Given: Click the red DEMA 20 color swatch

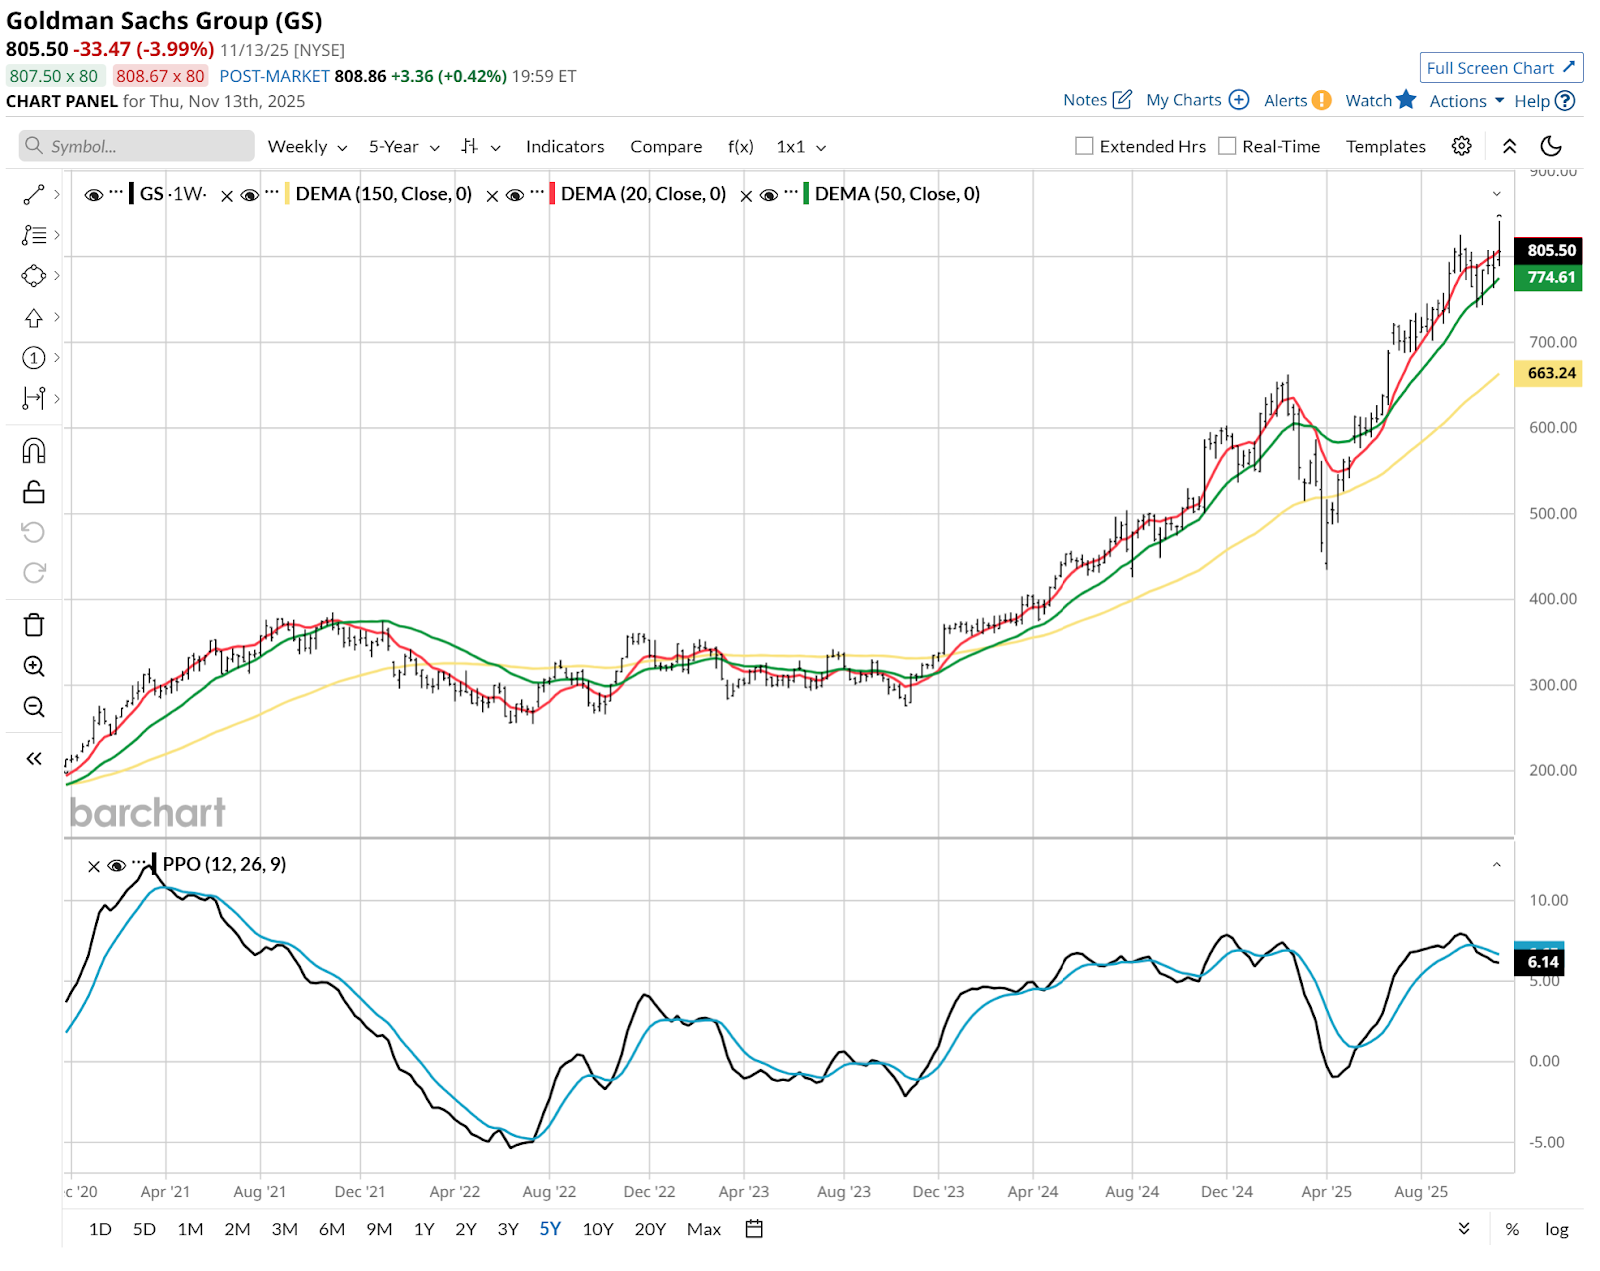Looking at the screenshot, I should tap(552, 194).
